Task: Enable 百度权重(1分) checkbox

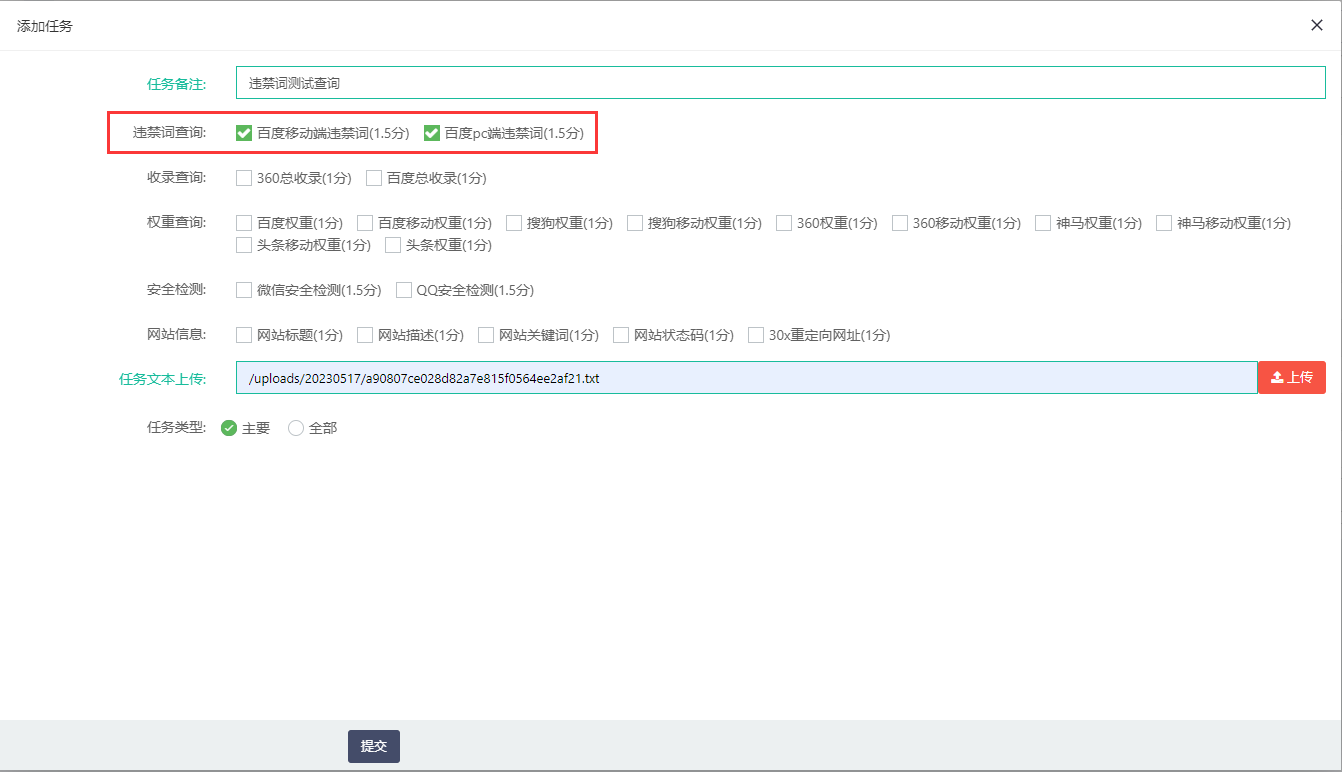Action: point(244,223)
